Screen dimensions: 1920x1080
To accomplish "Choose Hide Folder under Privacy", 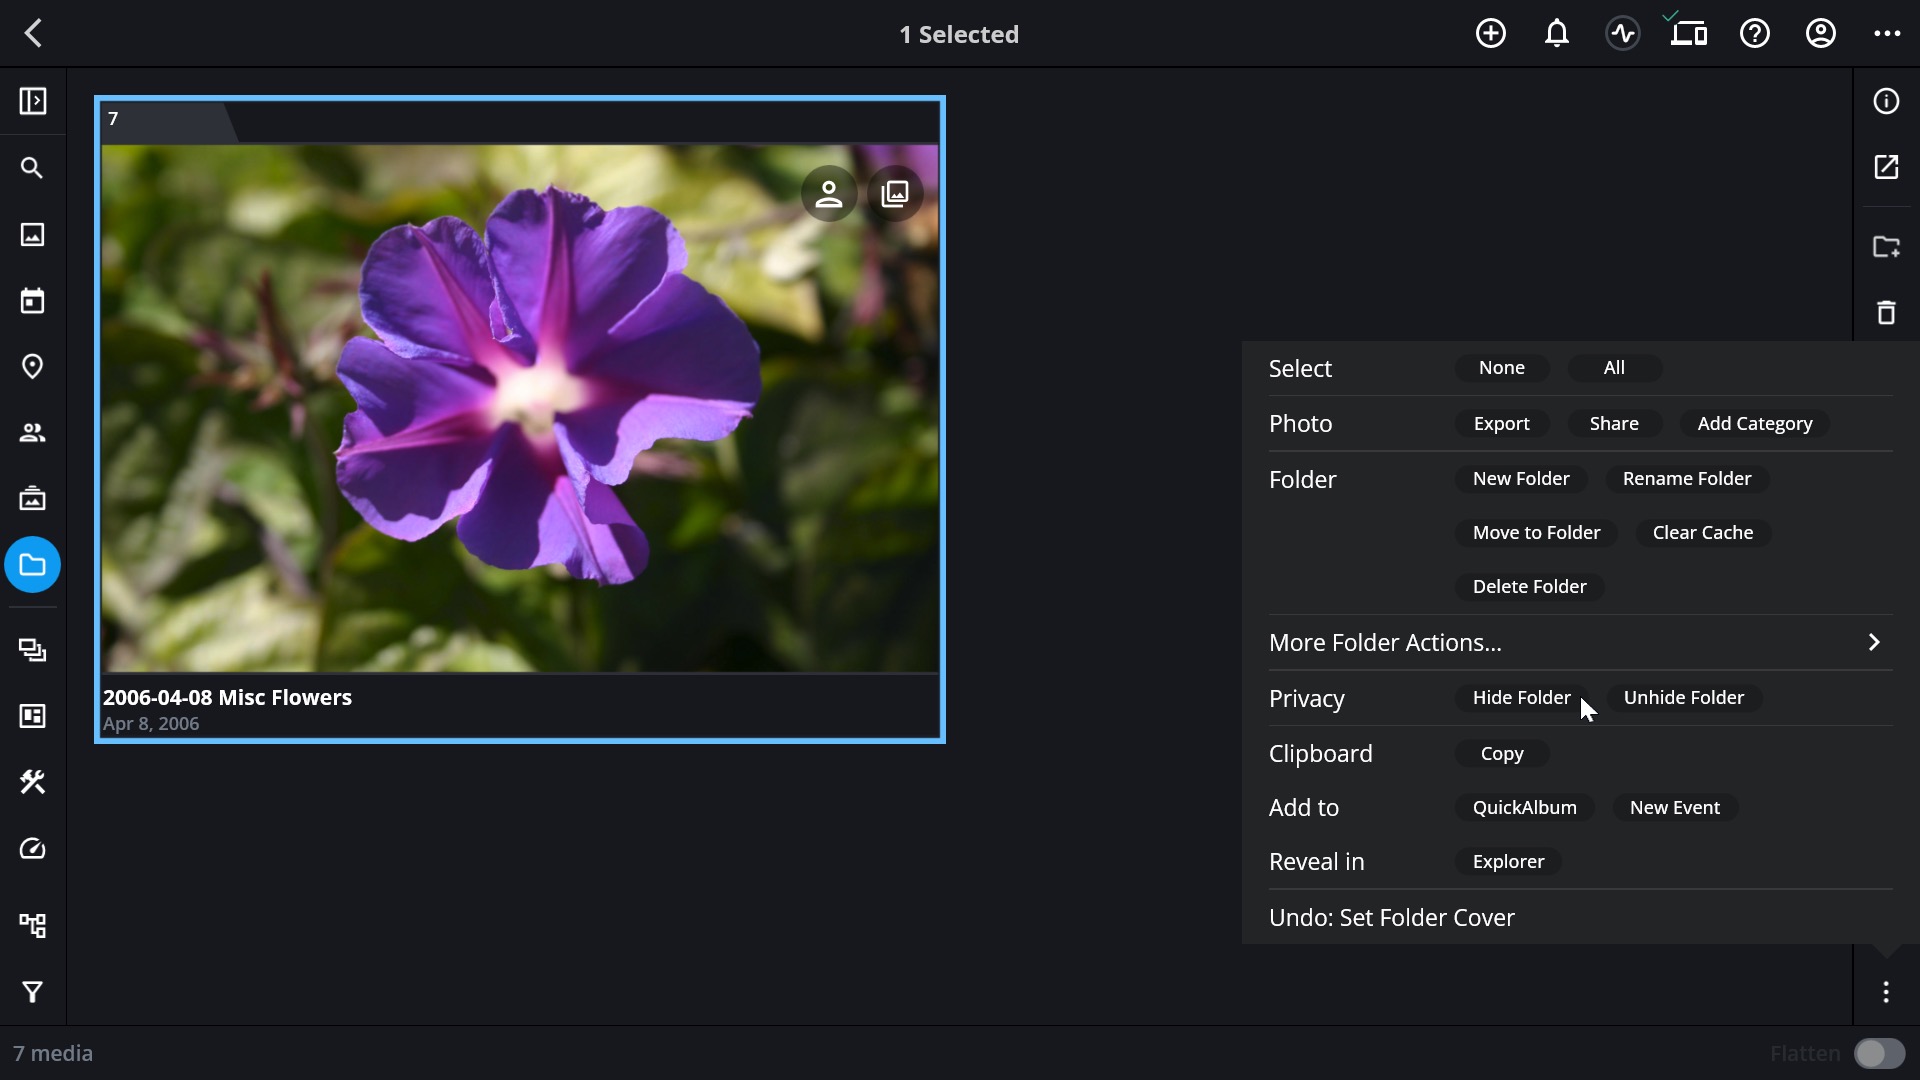I will pos(1521,698).
